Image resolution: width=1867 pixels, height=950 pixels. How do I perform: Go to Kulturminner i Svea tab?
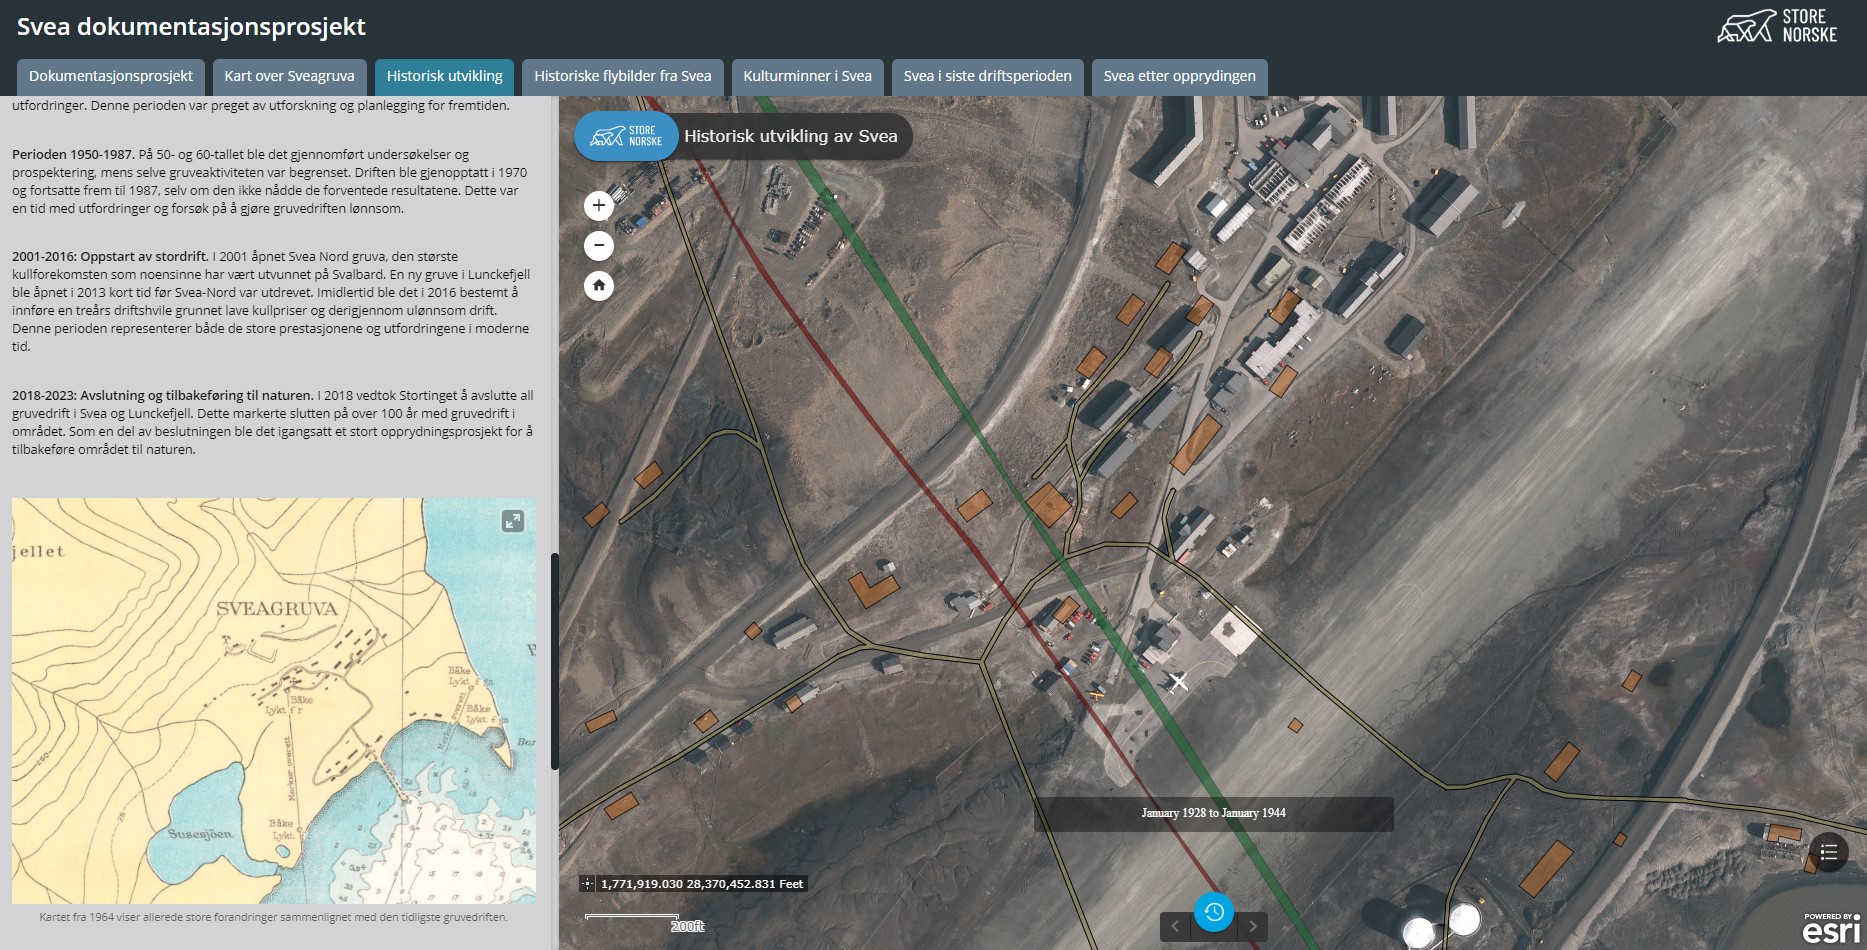click(807, 77)
